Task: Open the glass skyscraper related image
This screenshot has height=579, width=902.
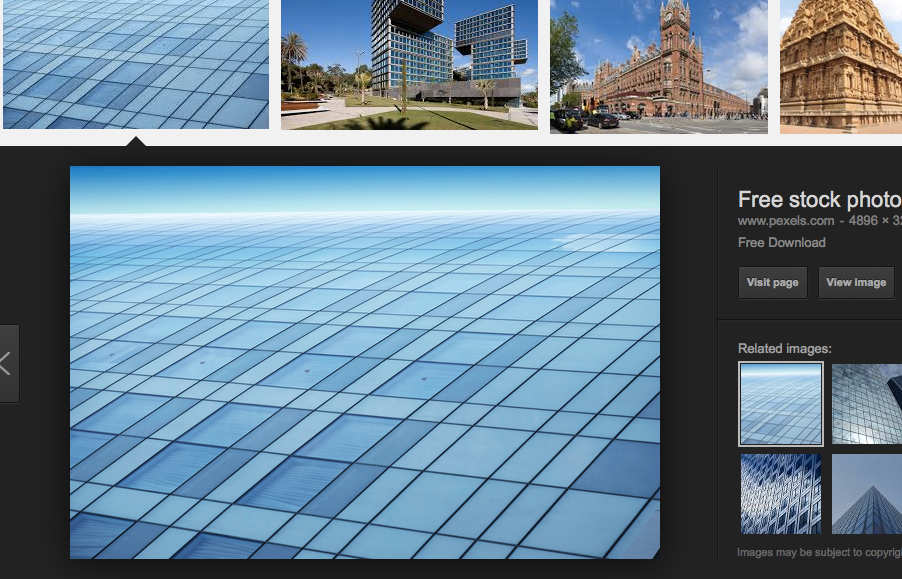Action: (x=866, y=403)
